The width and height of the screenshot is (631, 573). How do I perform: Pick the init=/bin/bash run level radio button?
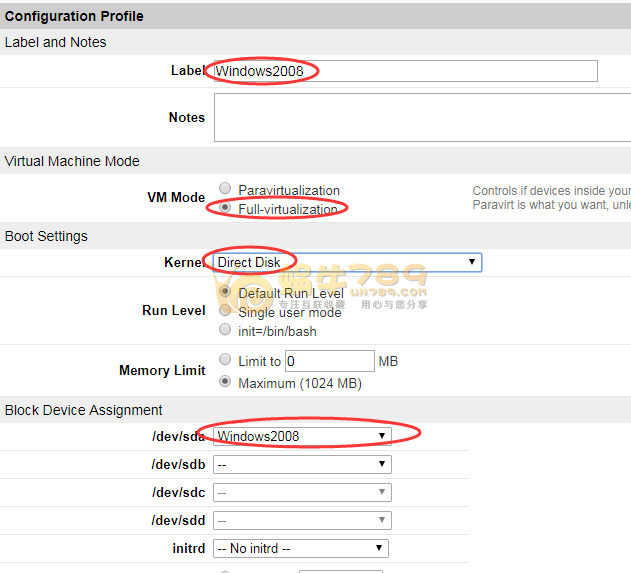tap(226, 329)
